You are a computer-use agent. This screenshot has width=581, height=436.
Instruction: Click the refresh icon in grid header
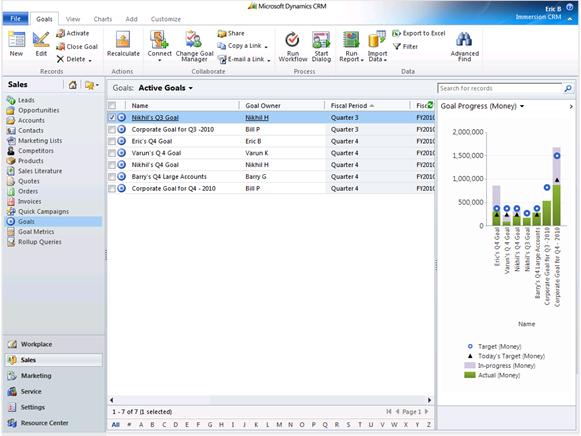pyautogui.click(x=430, y=105)
